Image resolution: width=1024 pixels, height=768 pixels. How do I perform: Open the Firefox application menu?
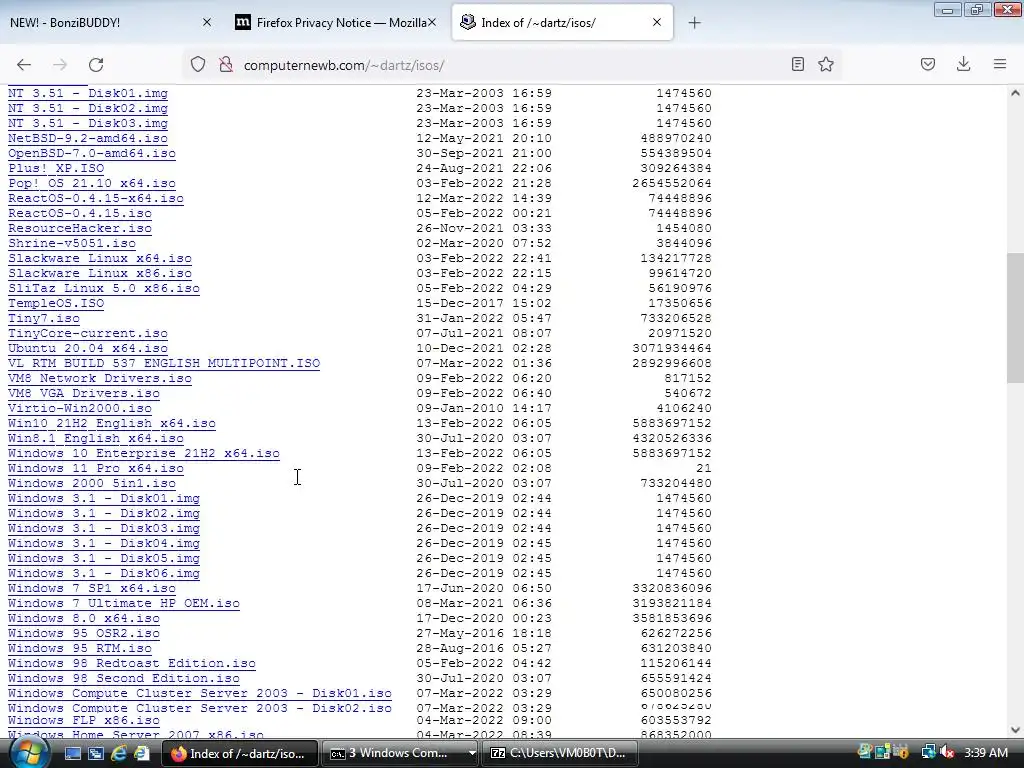click(1000, 64)
